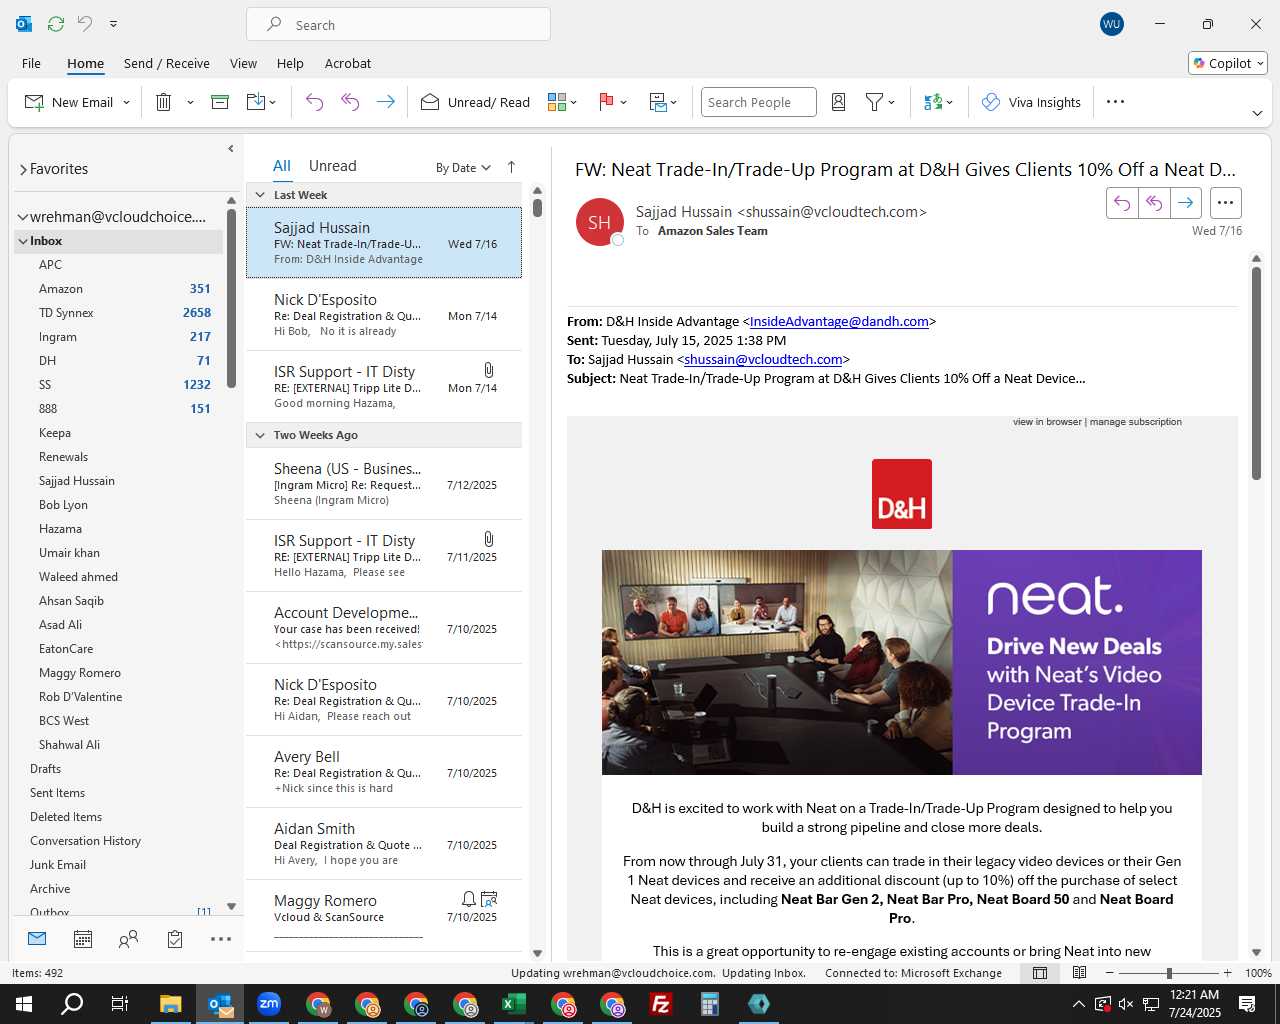Open the People view in navigation bar
The image size is (1280, 1024).
click(x=128, y=939)
